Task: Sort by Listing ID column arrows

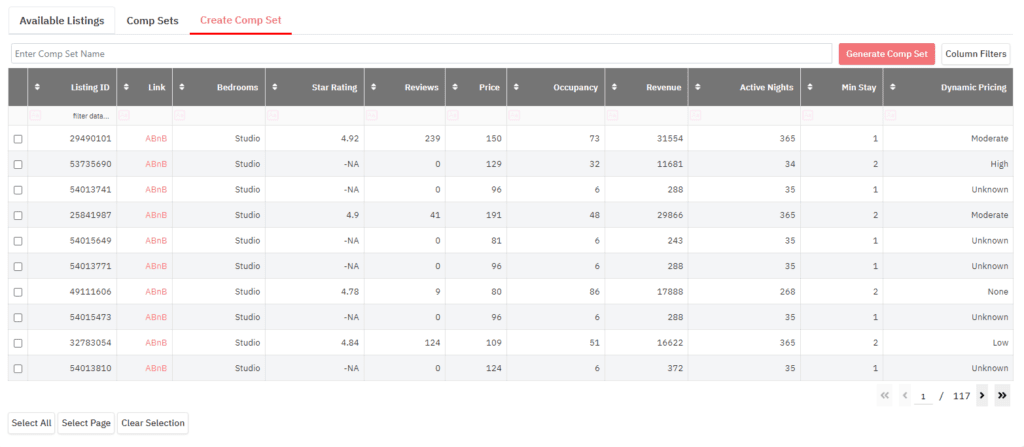Action: click(x=37, y=88)
